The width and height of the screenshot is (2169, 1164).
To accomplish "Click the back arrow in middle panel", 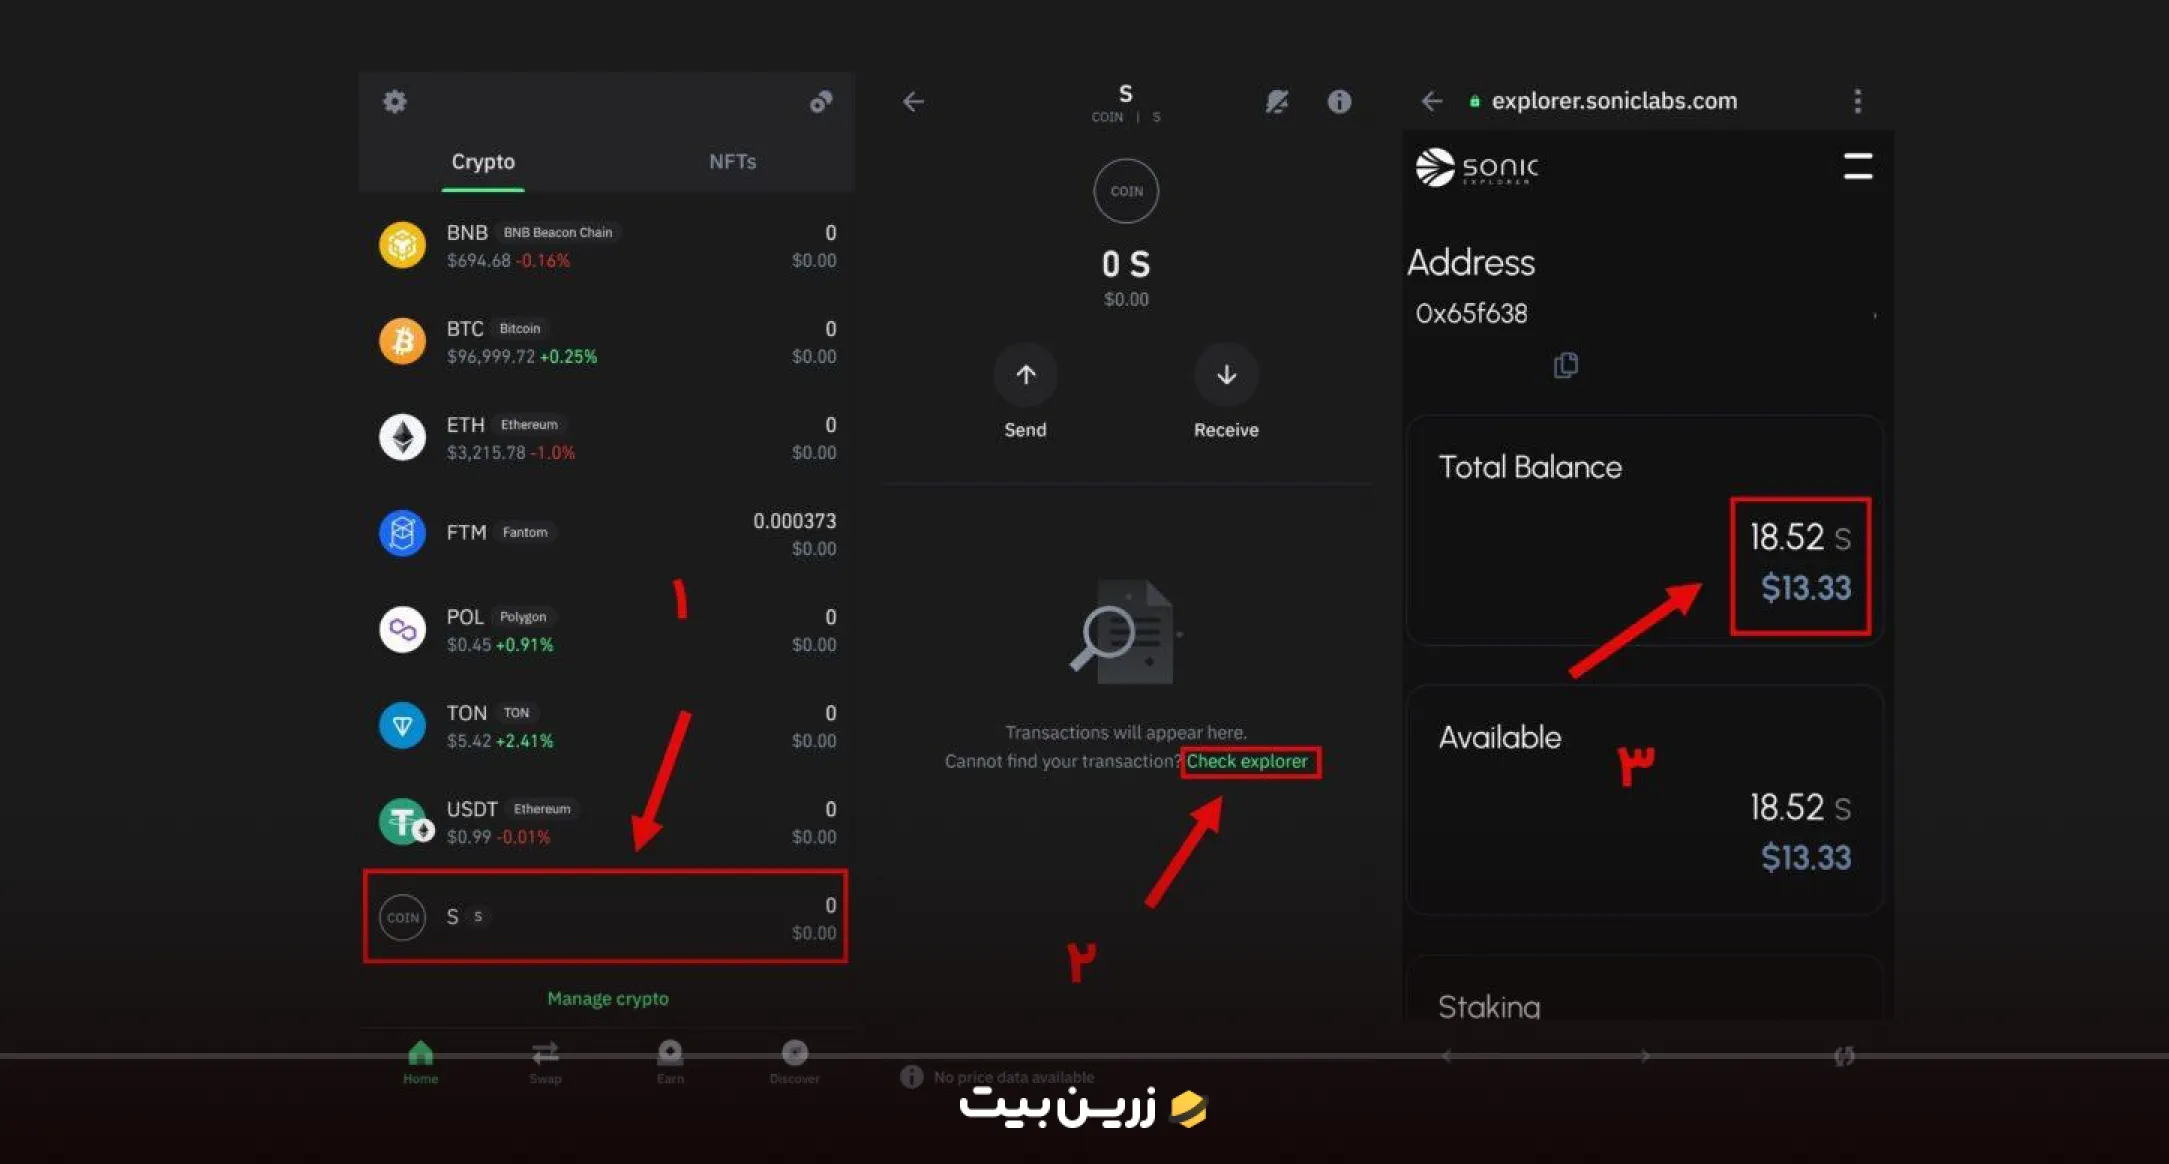I will 914,100.
